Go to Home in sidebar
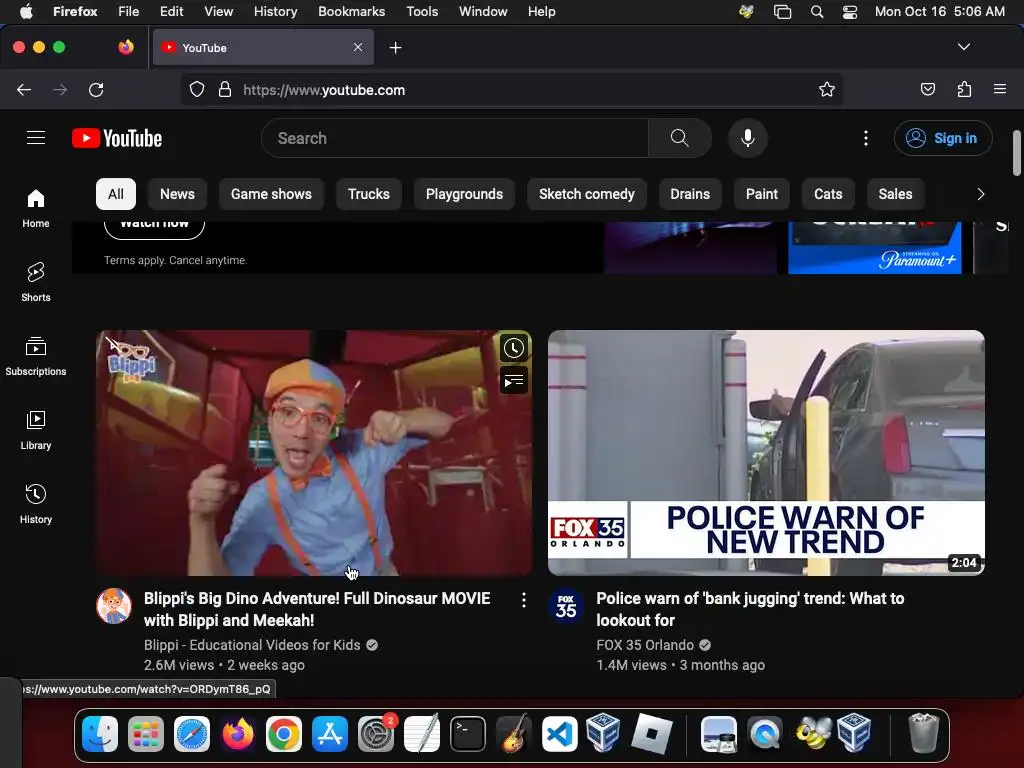The image size is (1024, 768). tap(36, 208)
